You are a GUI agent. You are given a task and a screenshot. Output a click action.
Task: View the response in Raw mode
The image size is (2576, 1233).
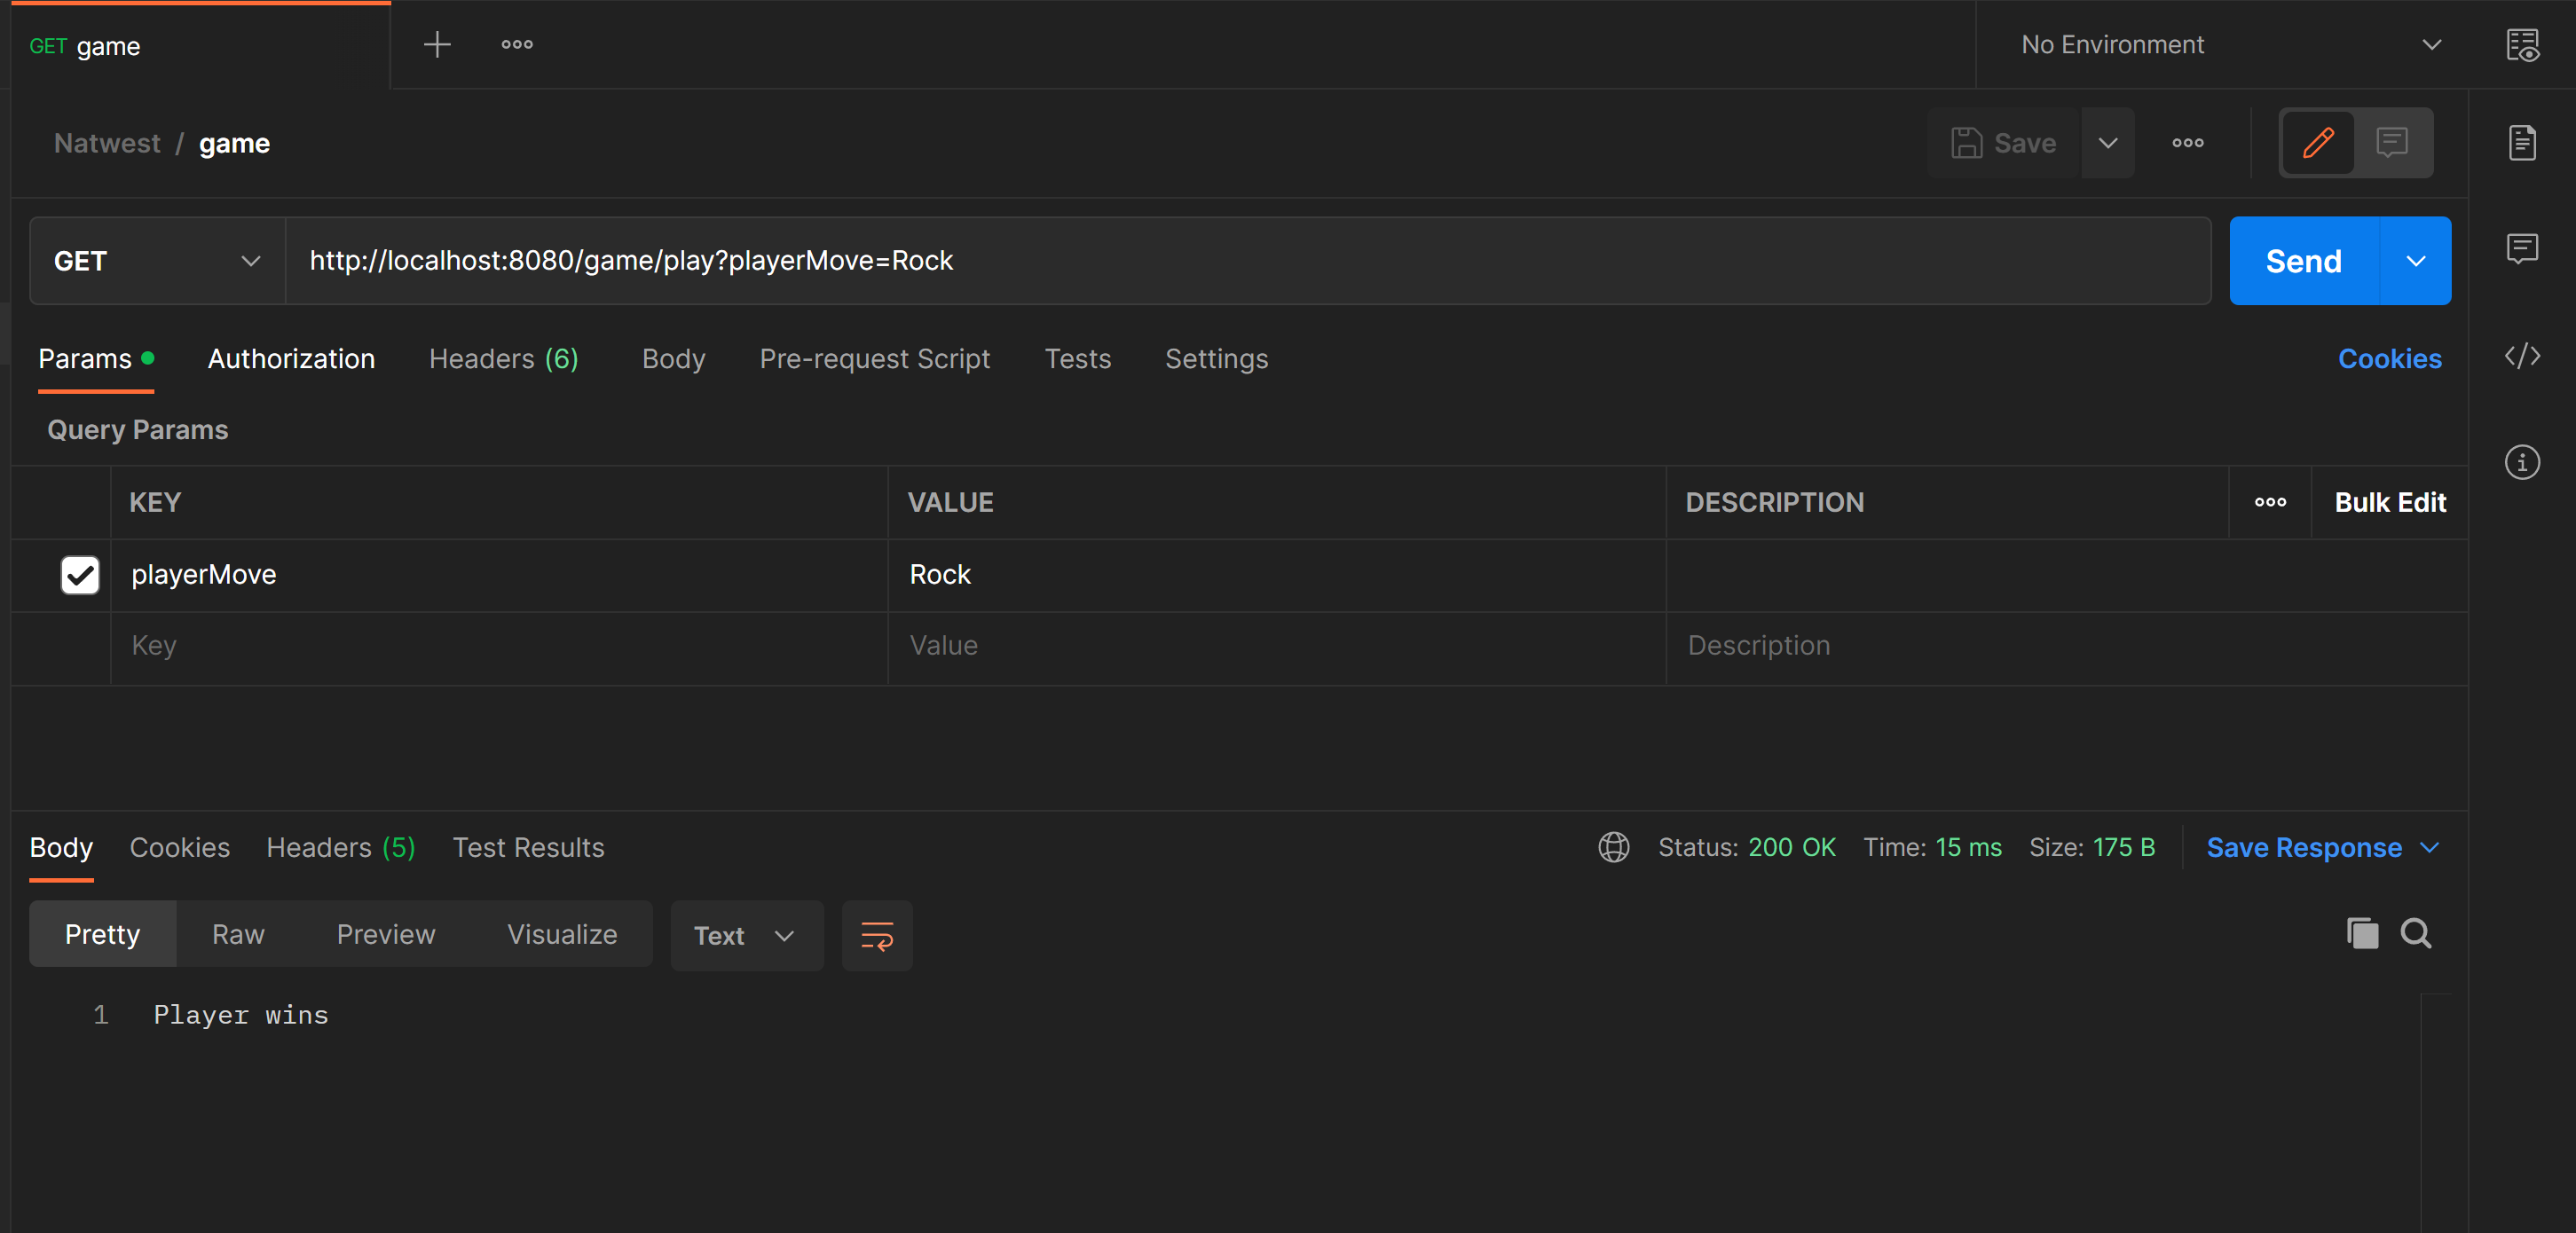click(x=237, y=934)
